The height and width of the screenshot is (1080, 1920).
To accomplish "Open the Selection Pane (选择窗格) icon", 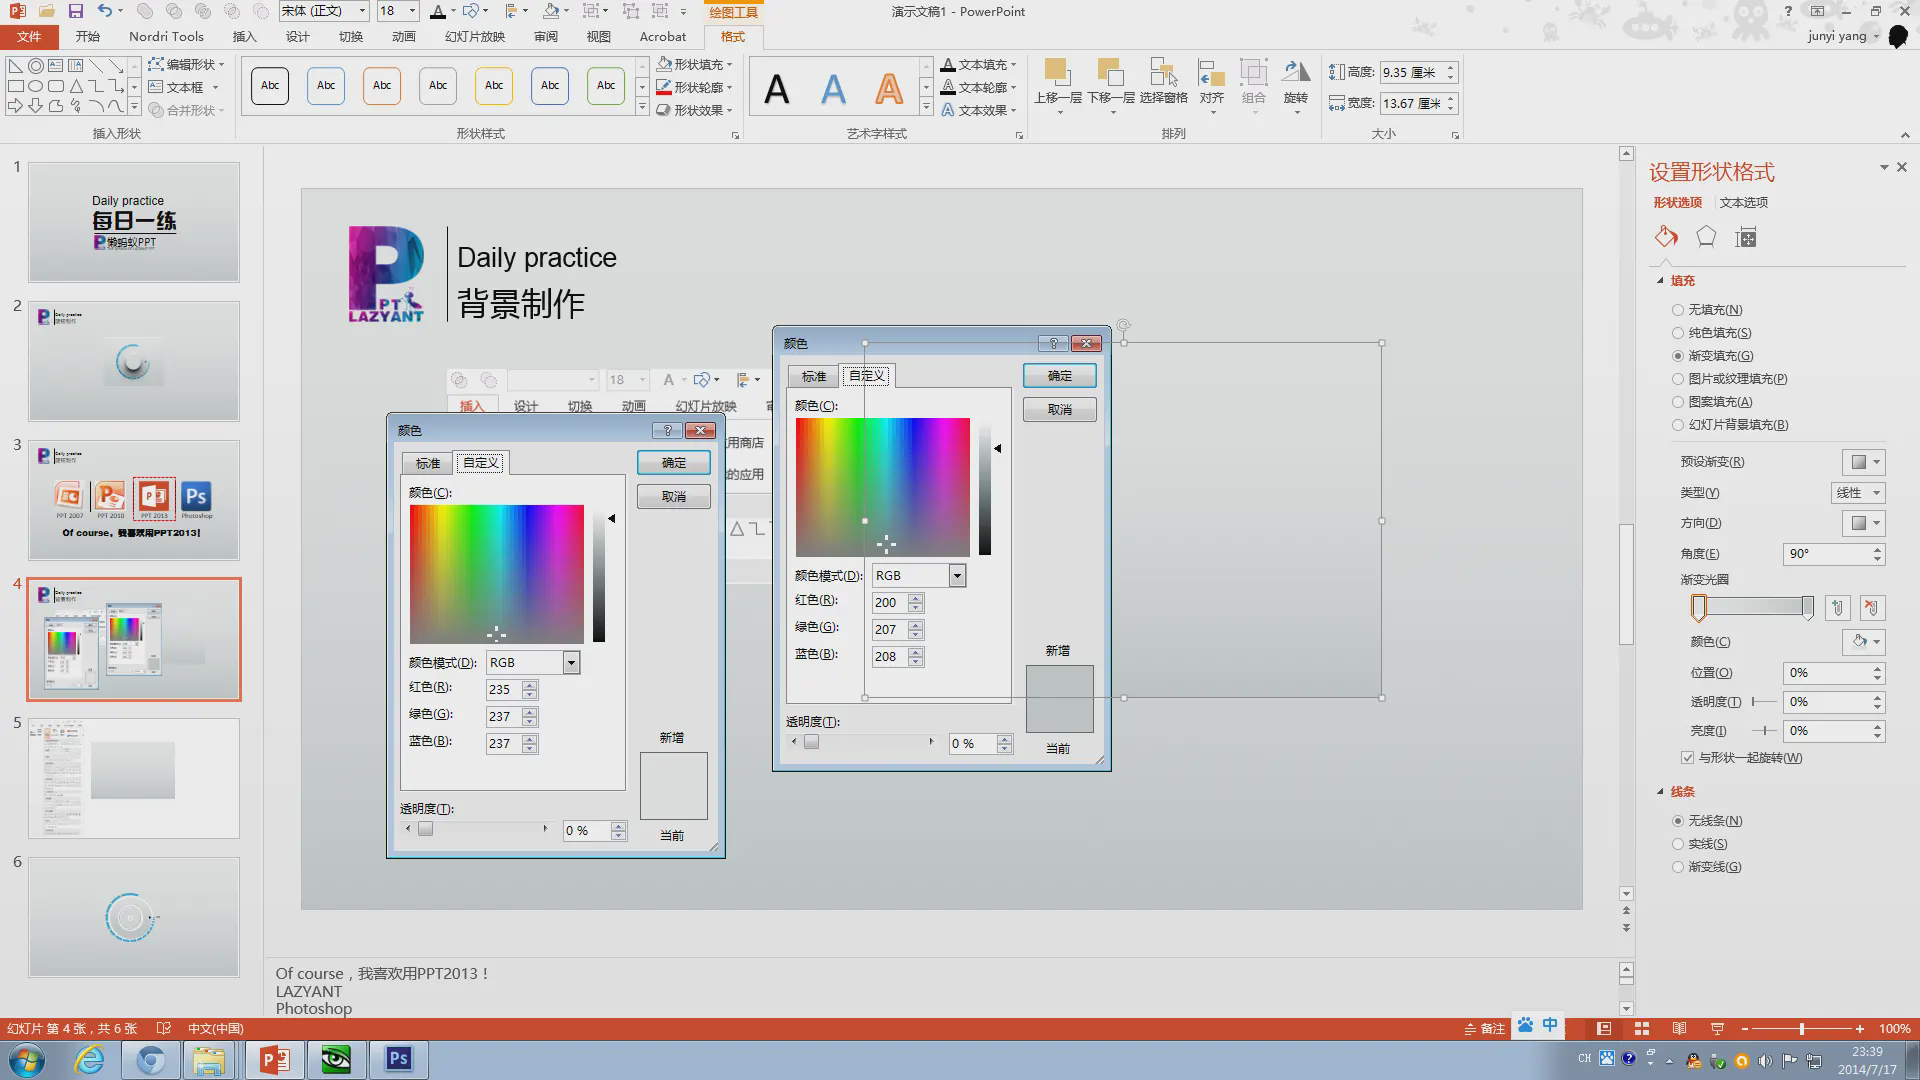I will [x=1163, y=82].
